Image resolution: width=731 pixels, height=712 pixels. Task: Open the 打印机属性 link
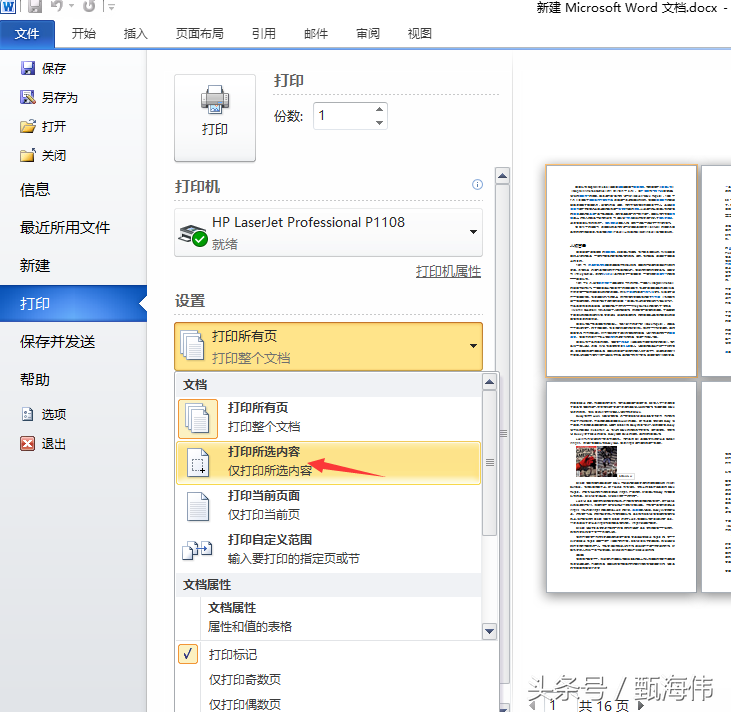pyautogui.click(x=448, y=271)
